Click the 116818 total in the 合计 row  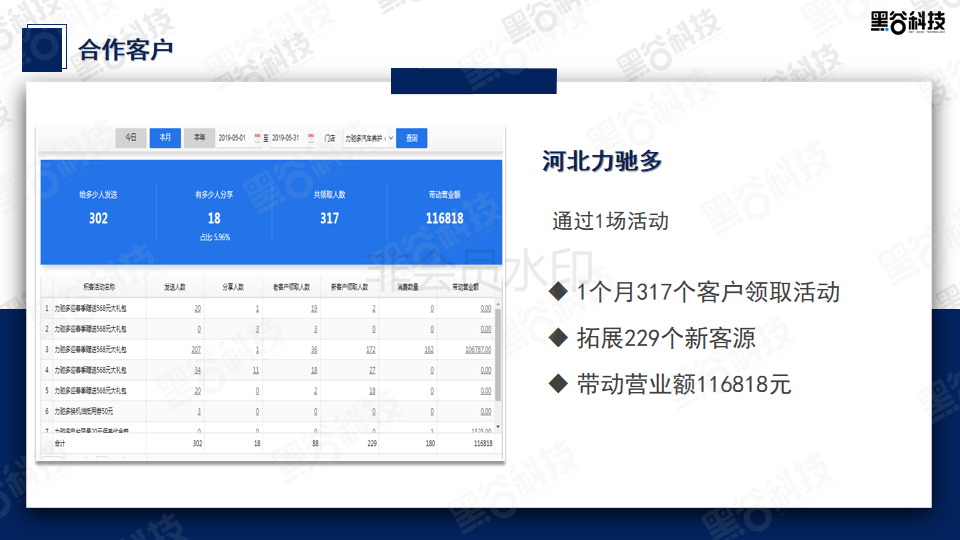482,443
